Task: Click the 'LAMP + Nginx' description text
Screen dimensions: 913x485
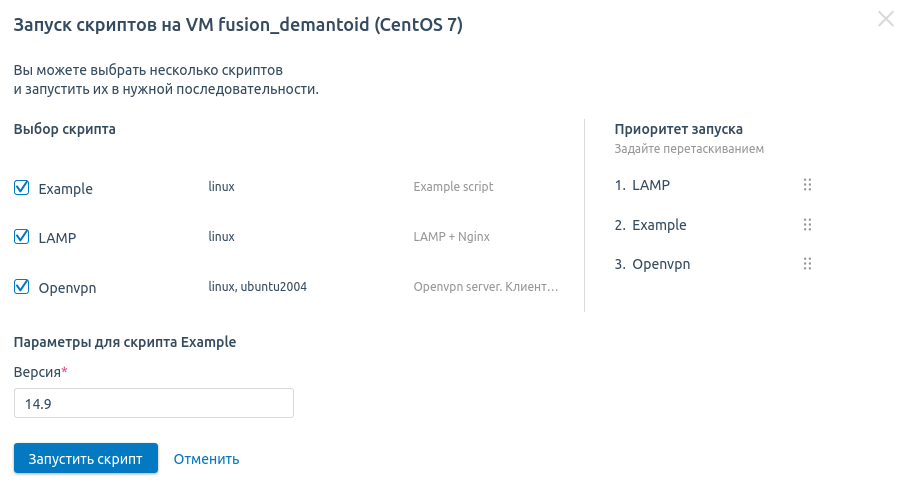Action: [451, 237]
